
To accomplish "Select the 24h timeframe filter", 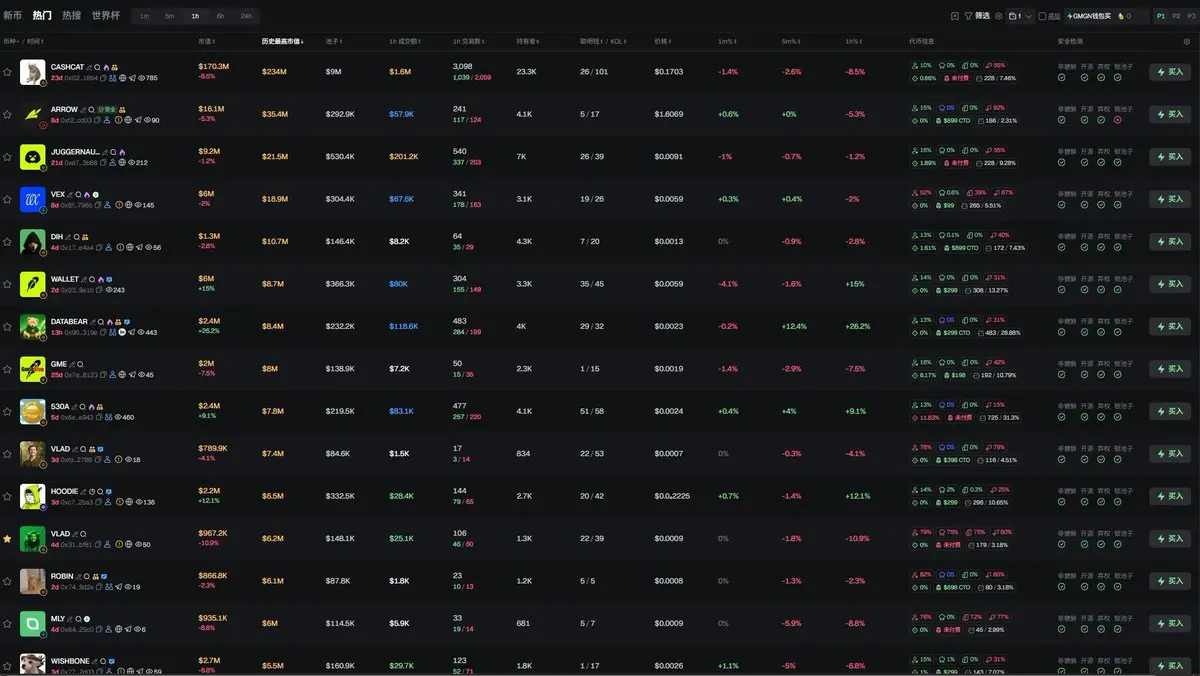I will click(x=246, y=16).
